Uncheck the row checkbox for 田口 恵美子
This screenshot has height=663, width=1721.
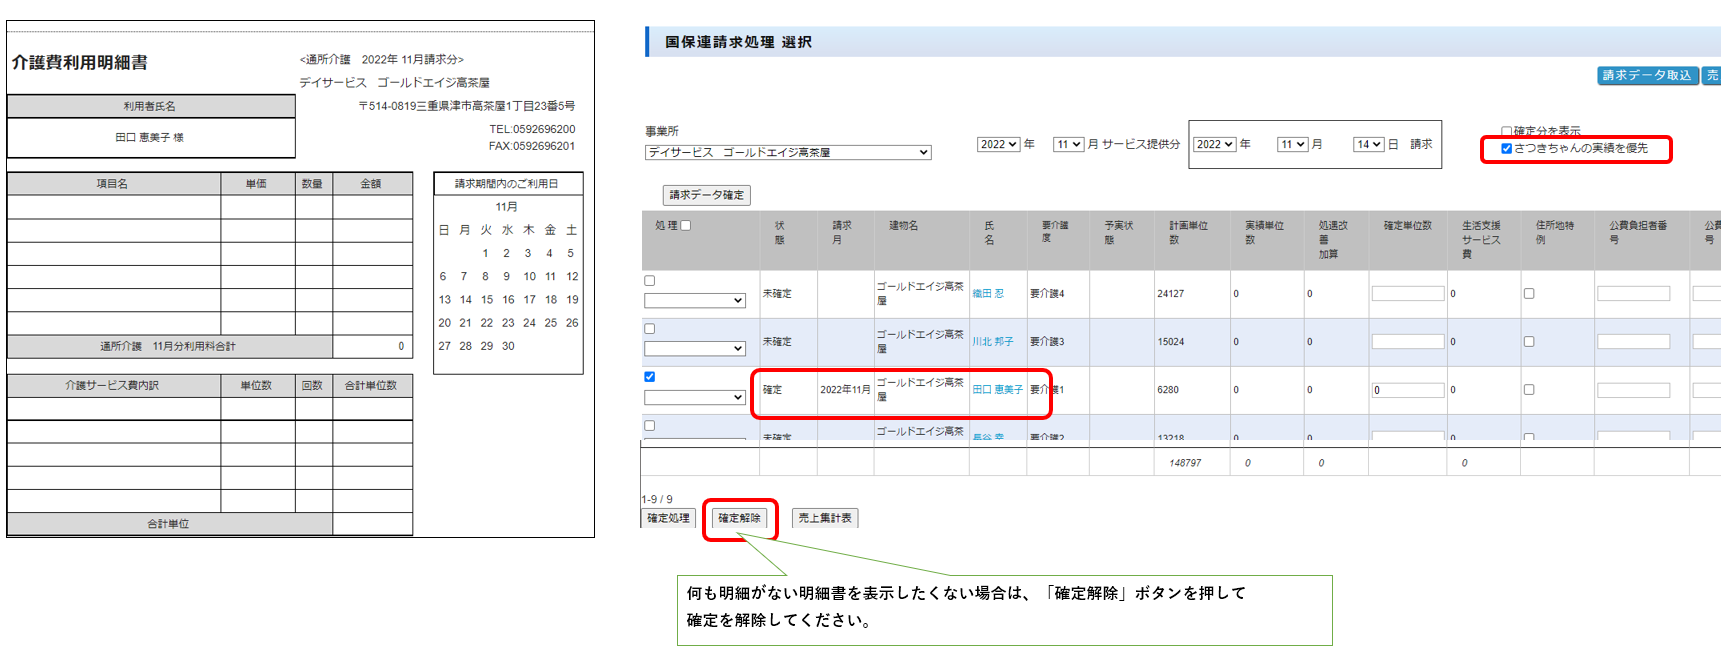pos(650,377)
